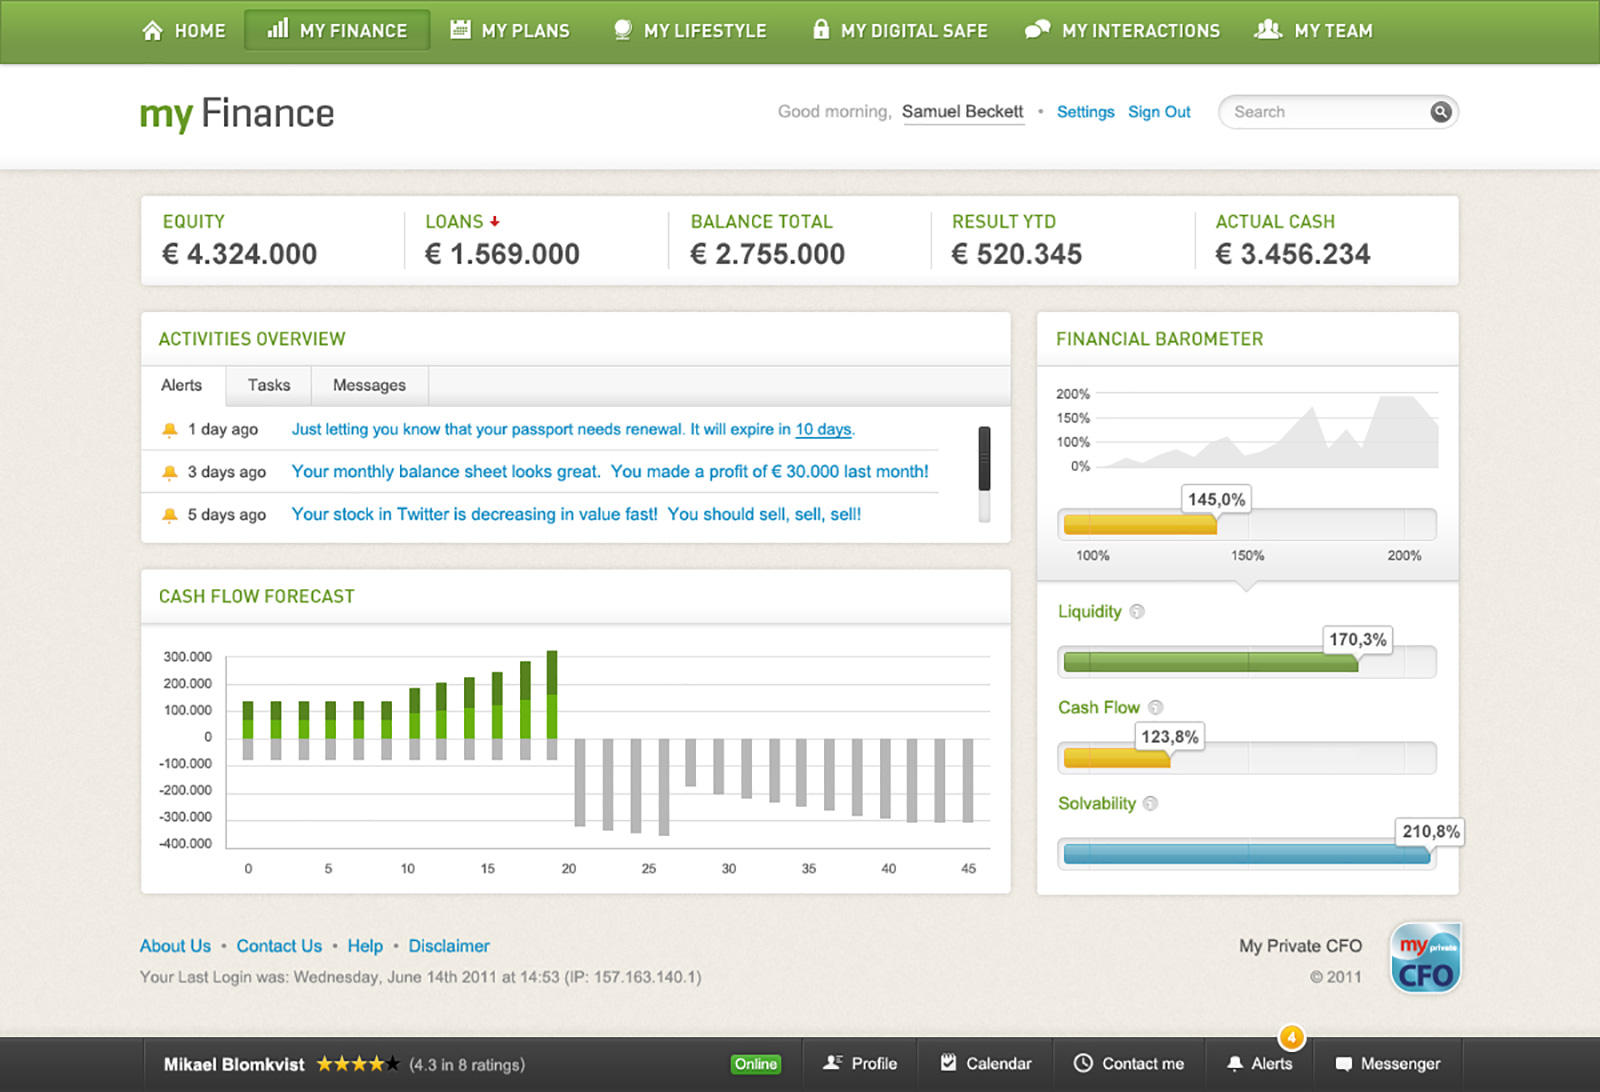Click the info icon next to Cash Flow
This screenshot has height=1092, width=1600.
(x=1156, y=707)
